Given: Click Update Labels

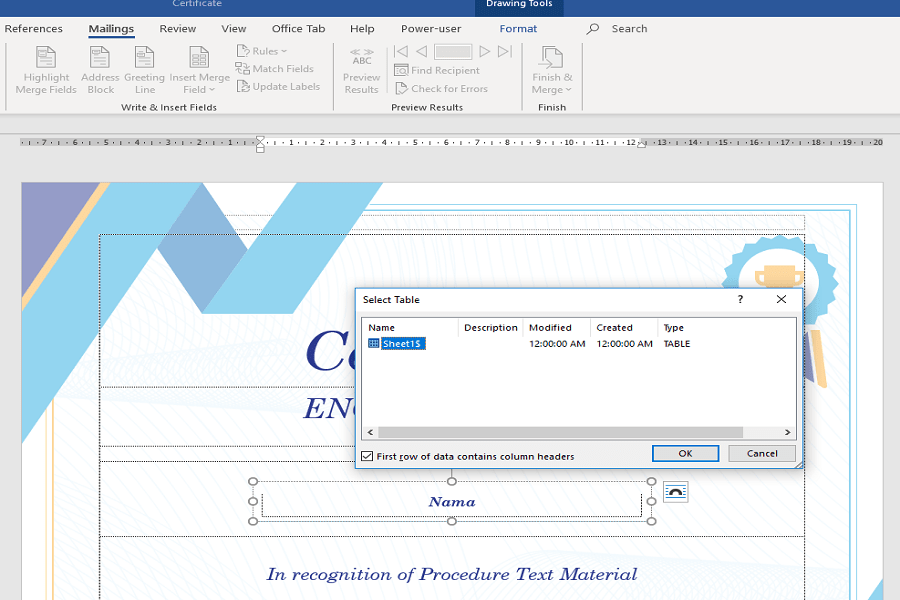Looking at the screenshot, I should pos(278,87).
